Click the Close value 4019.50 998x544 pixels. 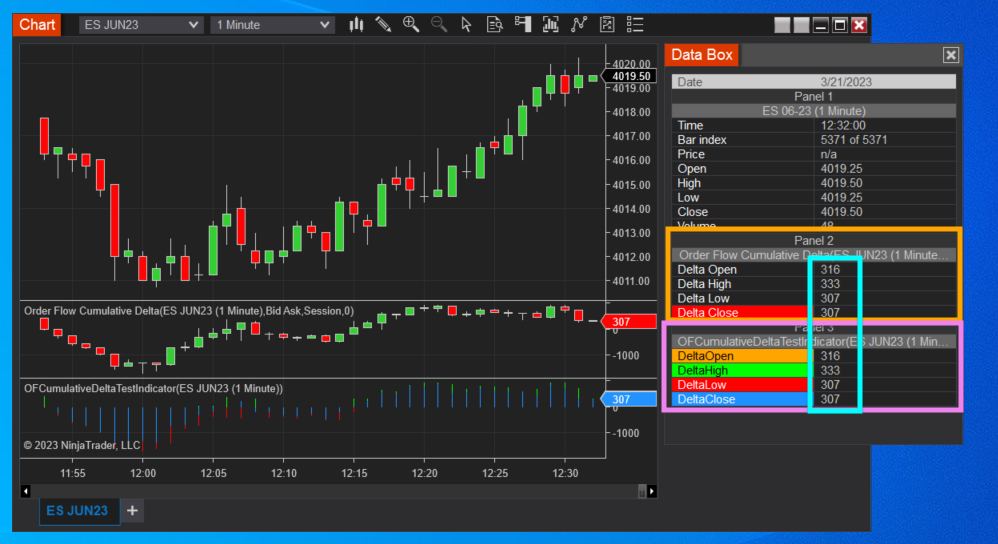pos(841,212)
